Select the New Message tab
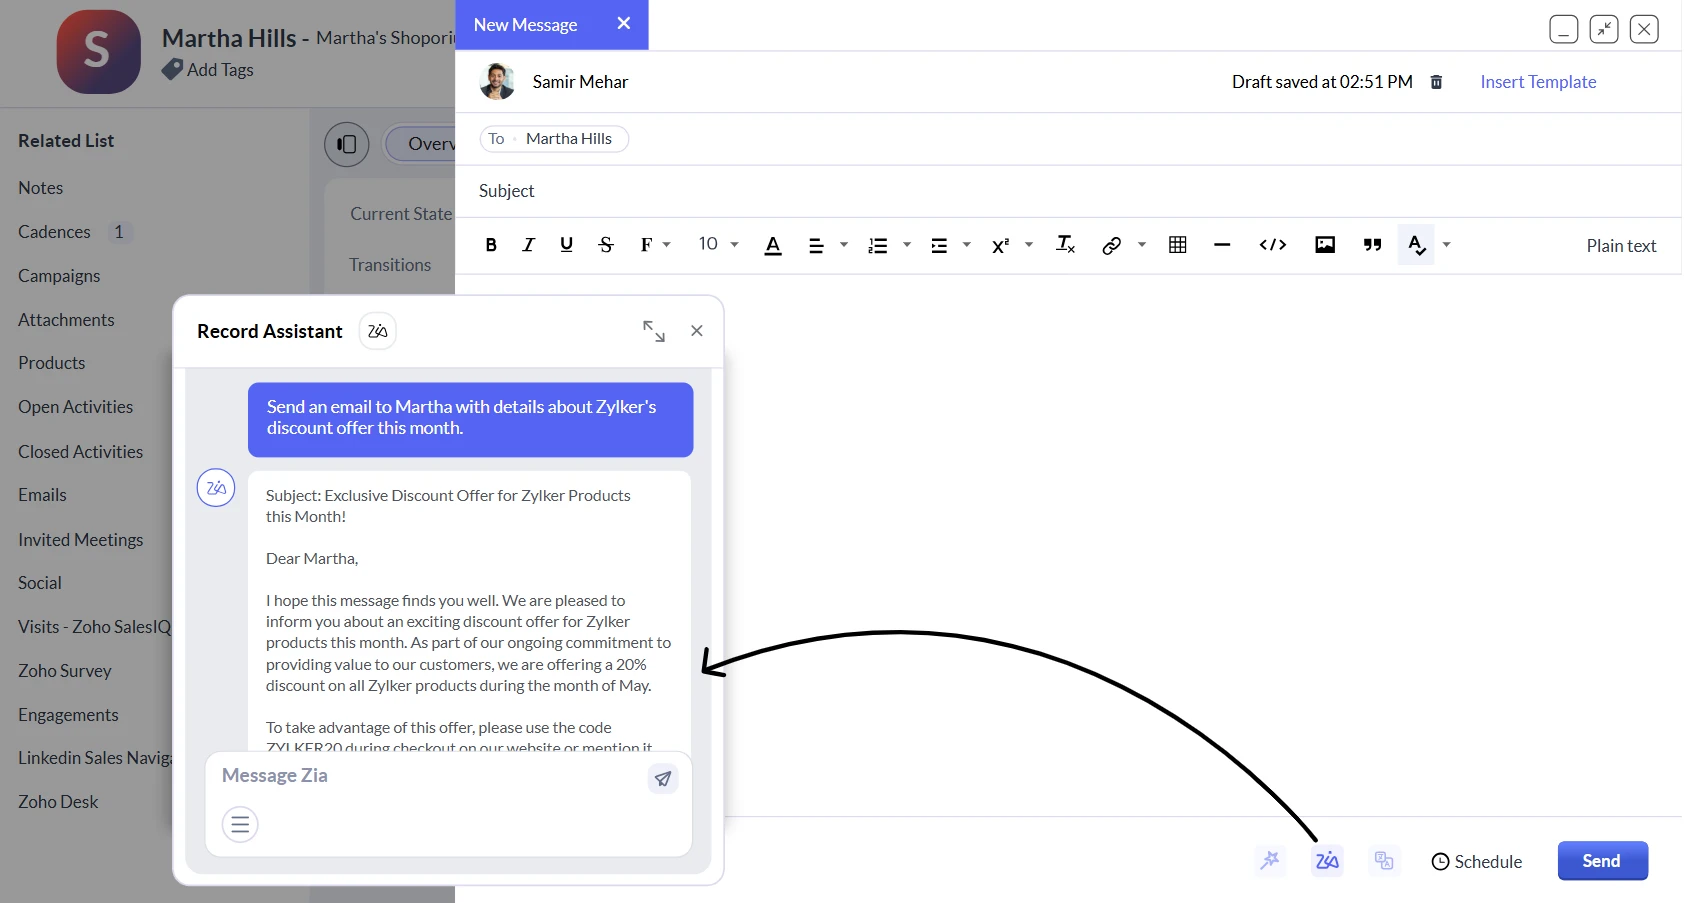The width and height of the screenshot is (1687, 903). click(526, 25)
